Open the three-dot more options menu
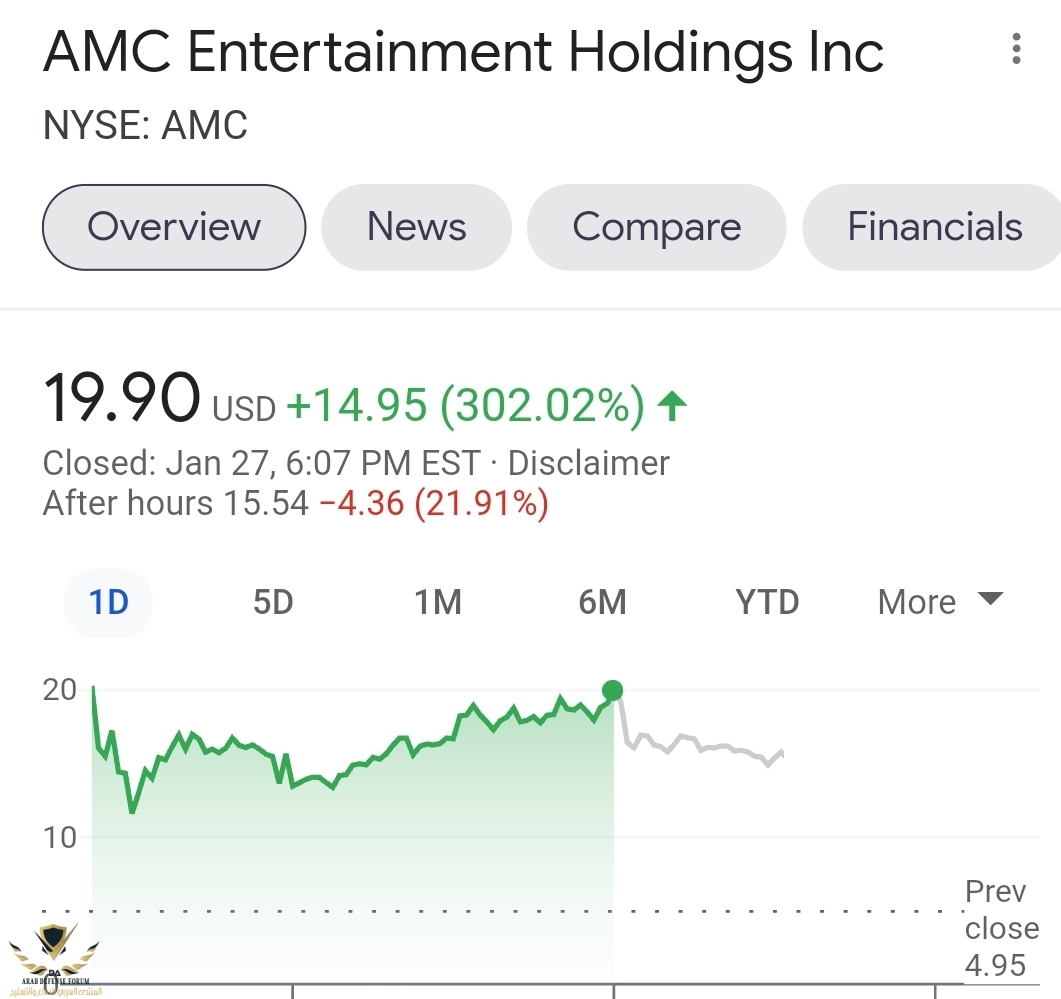The image size is (1061, 999). (1016, 49)
